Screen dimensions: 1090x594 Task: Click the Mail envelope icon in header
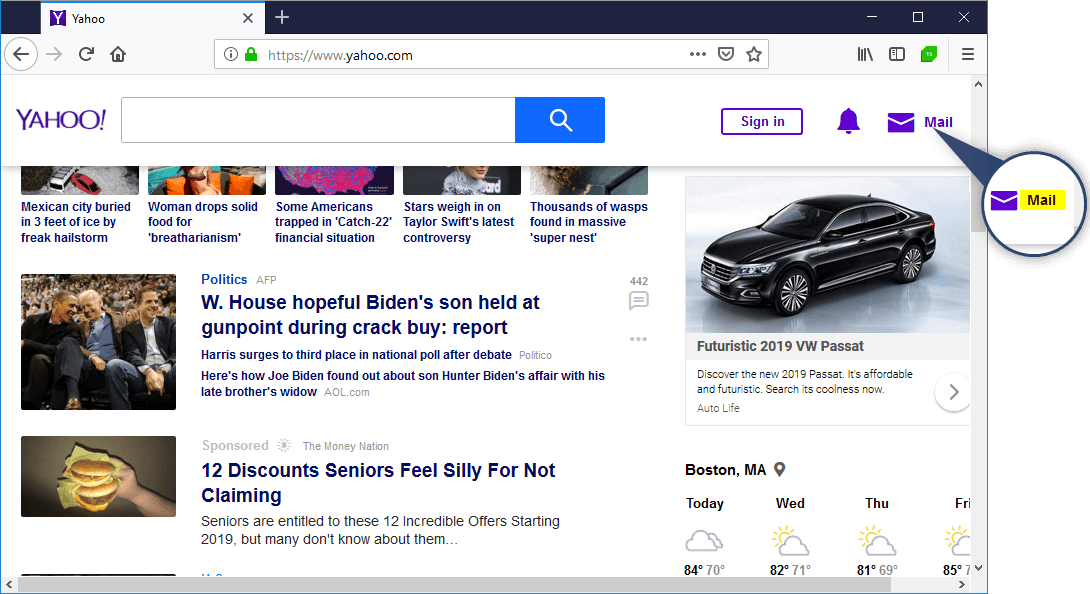point(900,122)
